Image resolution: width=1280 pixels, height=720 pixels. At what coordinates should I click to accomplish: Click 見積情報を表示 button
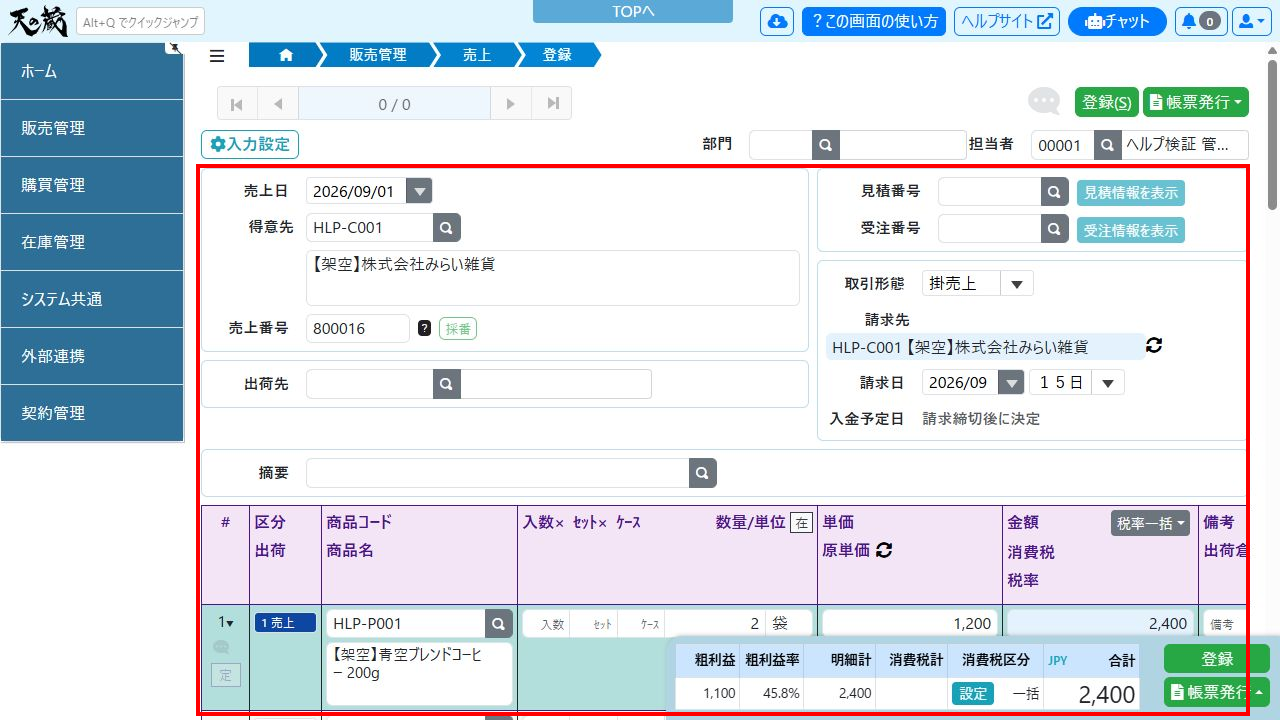1131,192
